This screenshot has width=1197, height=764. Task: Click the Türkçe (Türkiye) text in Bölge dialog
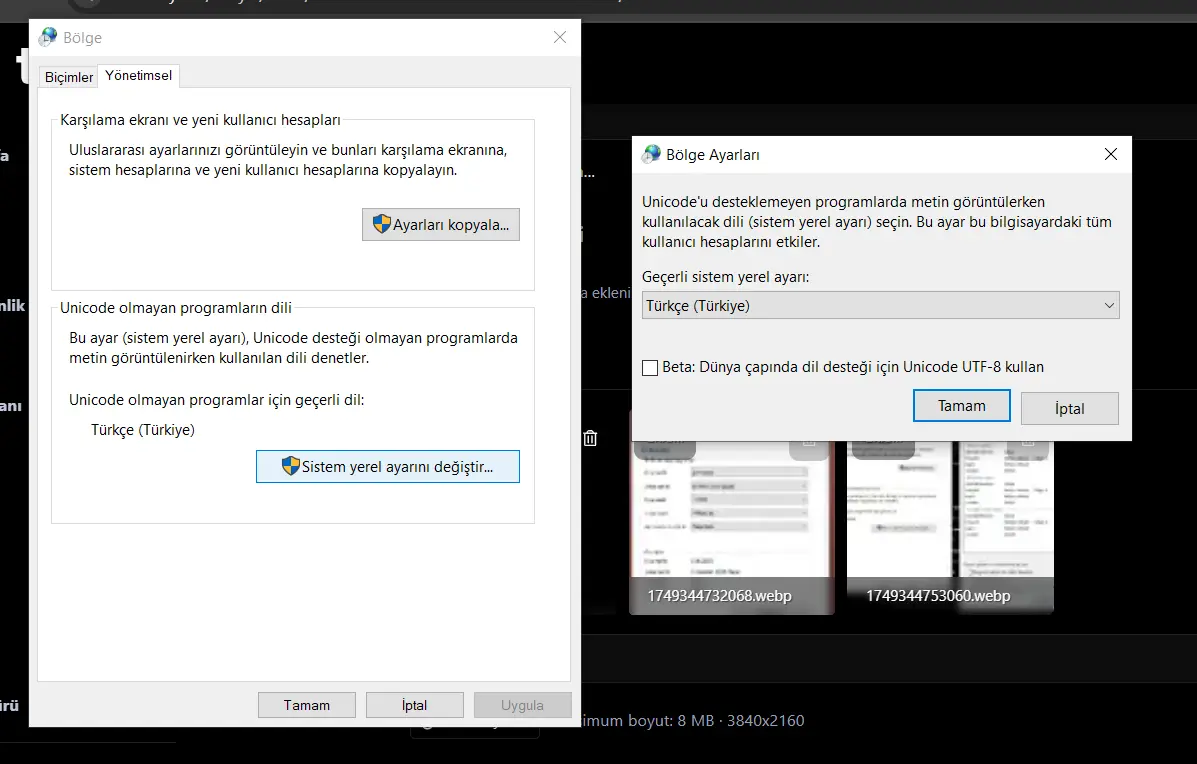click(143, 430)
